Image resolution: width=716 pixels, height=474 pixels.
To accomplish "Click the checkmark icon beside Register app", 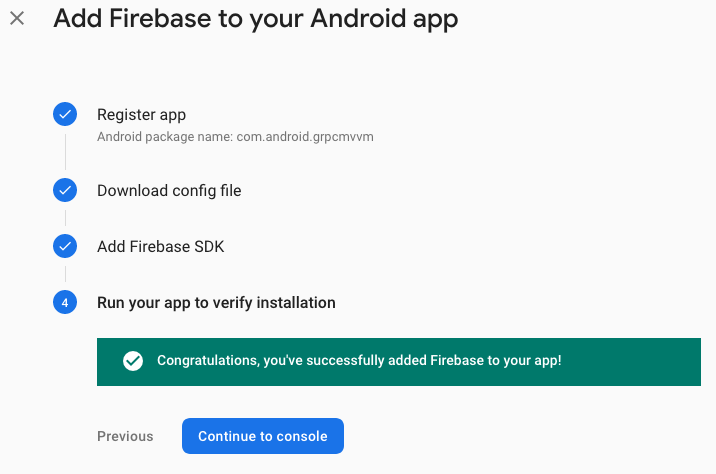I will pos(65,114).
